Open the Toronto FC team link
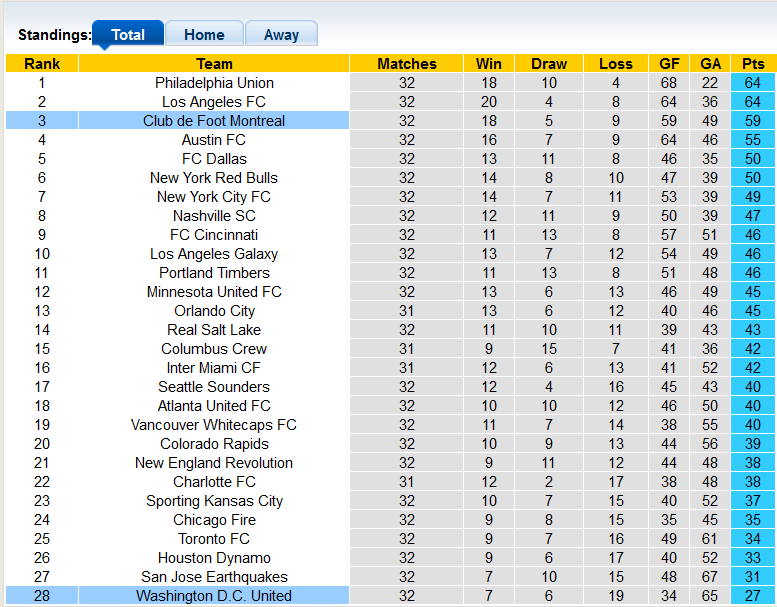Viewport: 777px width, 607px height. (x=214, y=539)
